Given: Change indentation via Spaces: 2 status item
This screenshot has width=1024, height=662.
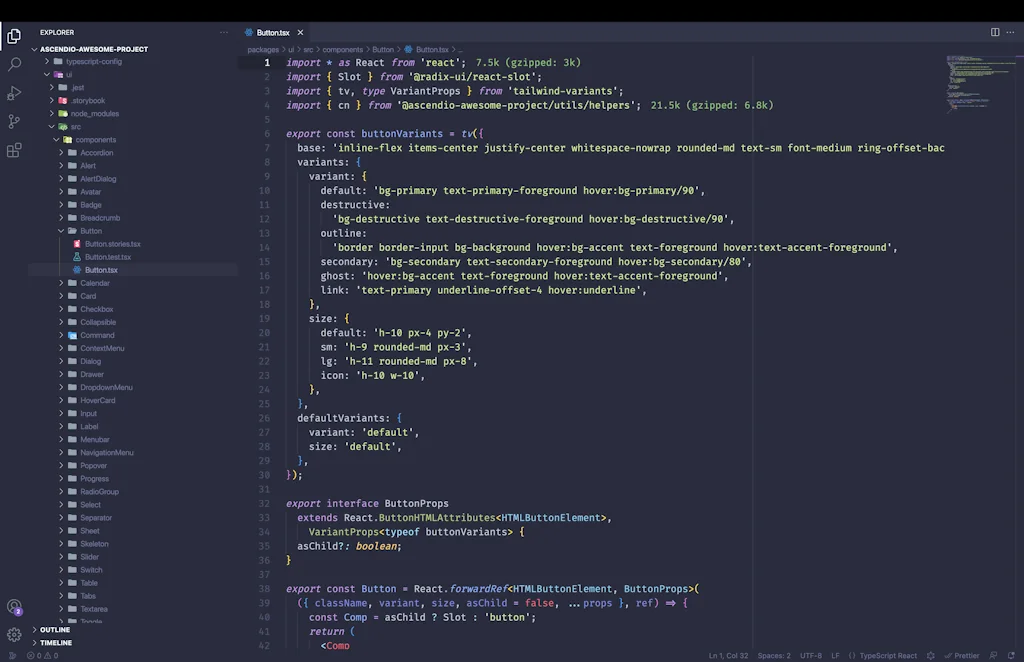Looking at the screenshot, I should [776, 655].
